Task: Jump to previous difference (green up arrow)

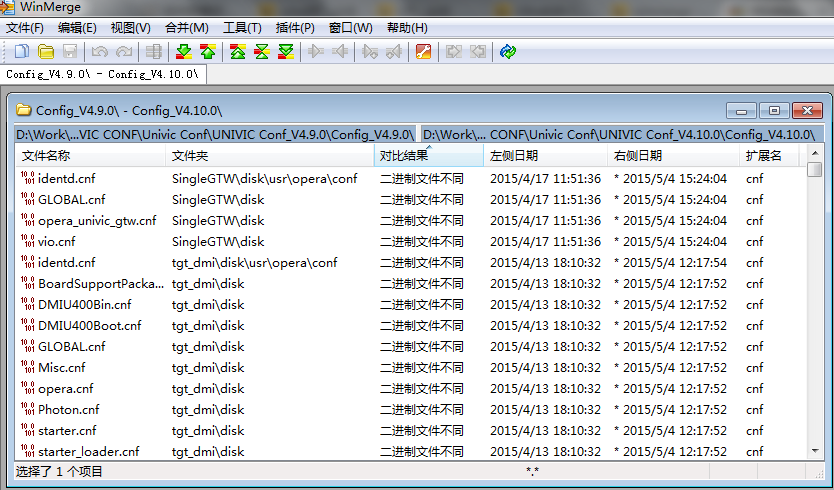Action: tap(208, 51)
